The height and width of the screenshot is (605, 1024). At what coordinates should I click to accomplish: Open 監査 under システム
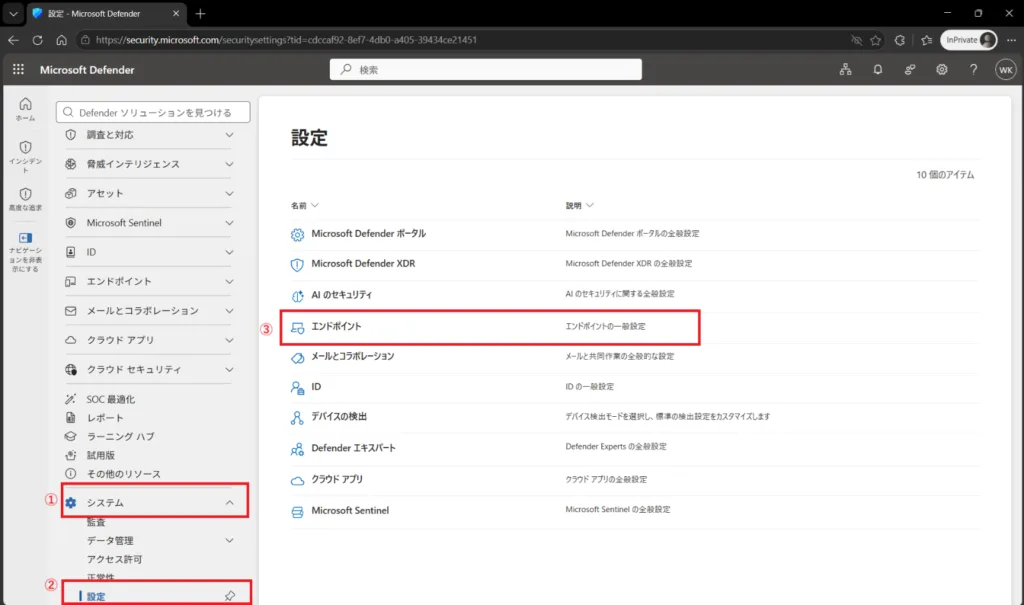point(96,522)
